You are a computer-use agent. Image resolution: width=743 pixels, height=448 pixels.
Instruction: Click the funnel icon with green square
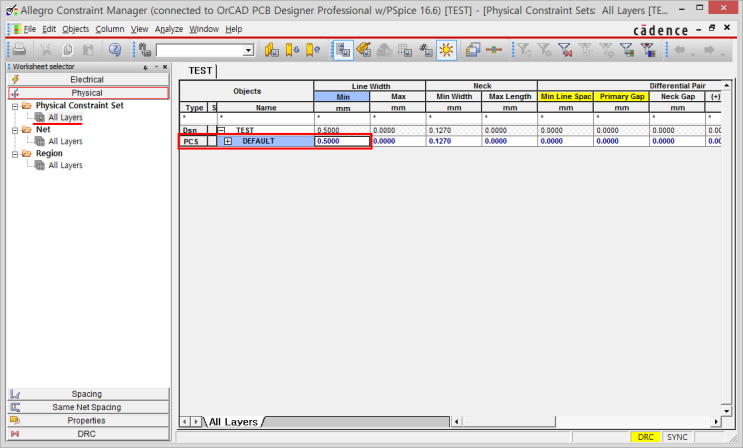click(627, 50)
